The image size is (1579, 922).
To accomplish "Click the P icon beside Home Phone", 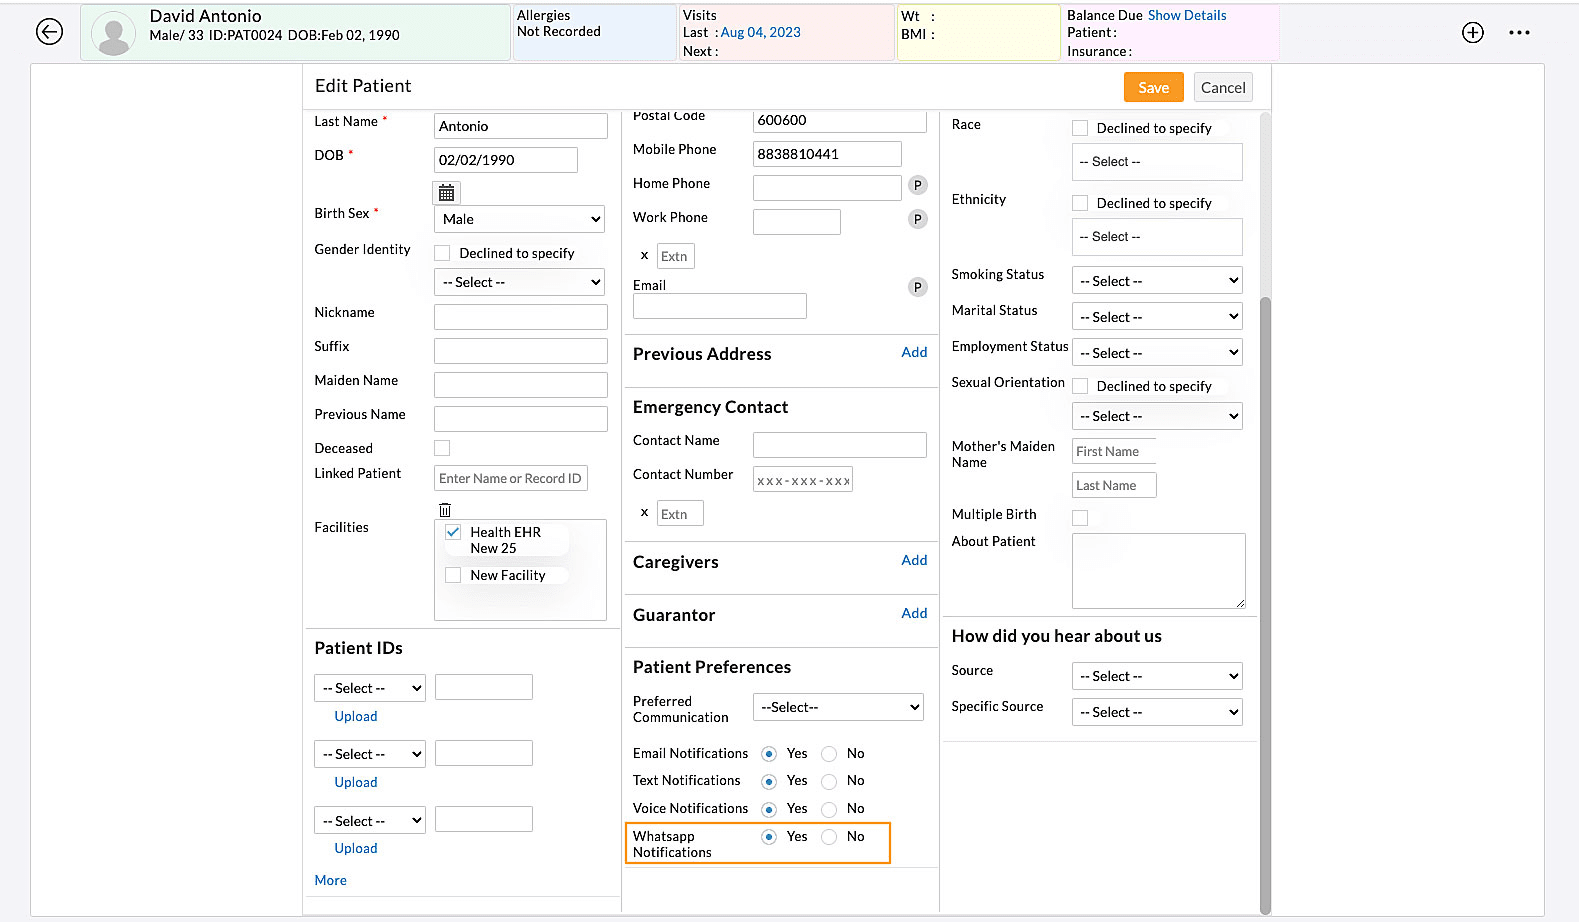I will tap(917, 185).
